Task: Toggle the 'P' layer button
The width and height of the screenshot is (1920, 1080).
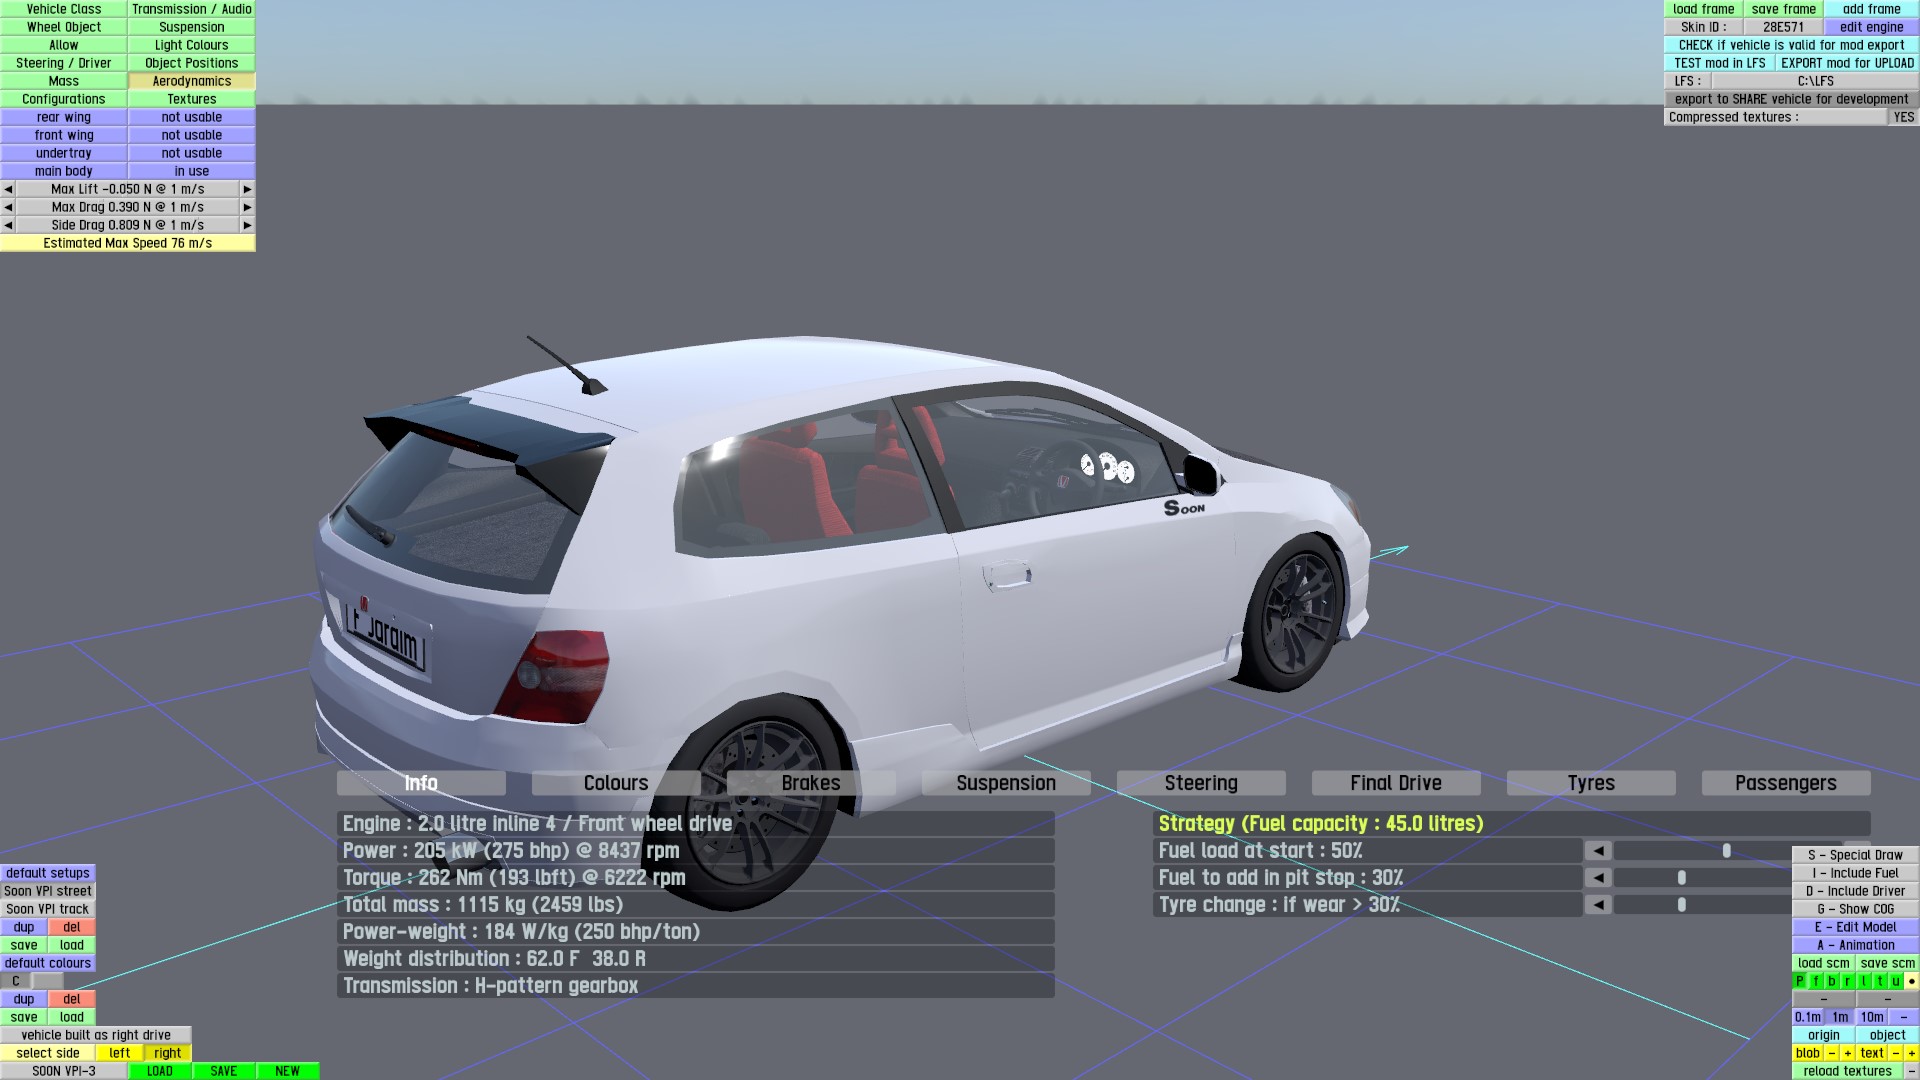Action: coord(1800,981)
